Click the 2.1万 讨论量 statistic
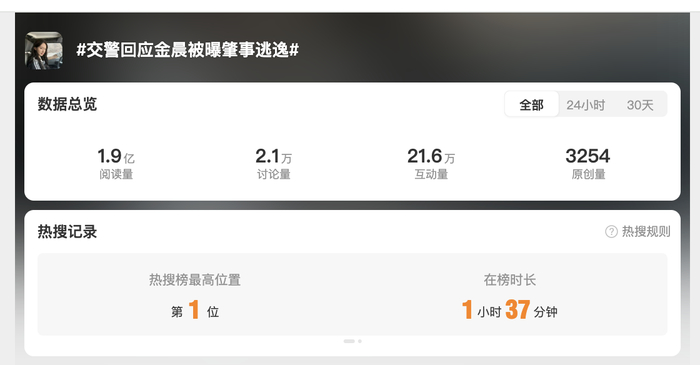700x365 pixels. click(274, 163)
